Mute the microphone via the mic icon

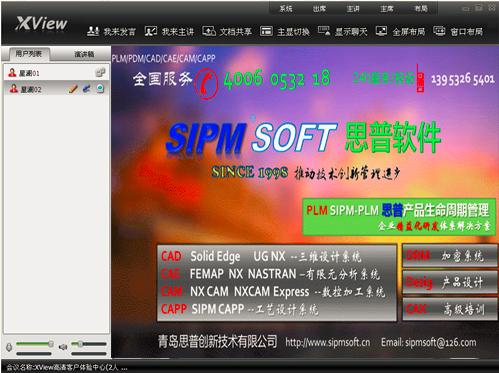(x=9, y=347)
